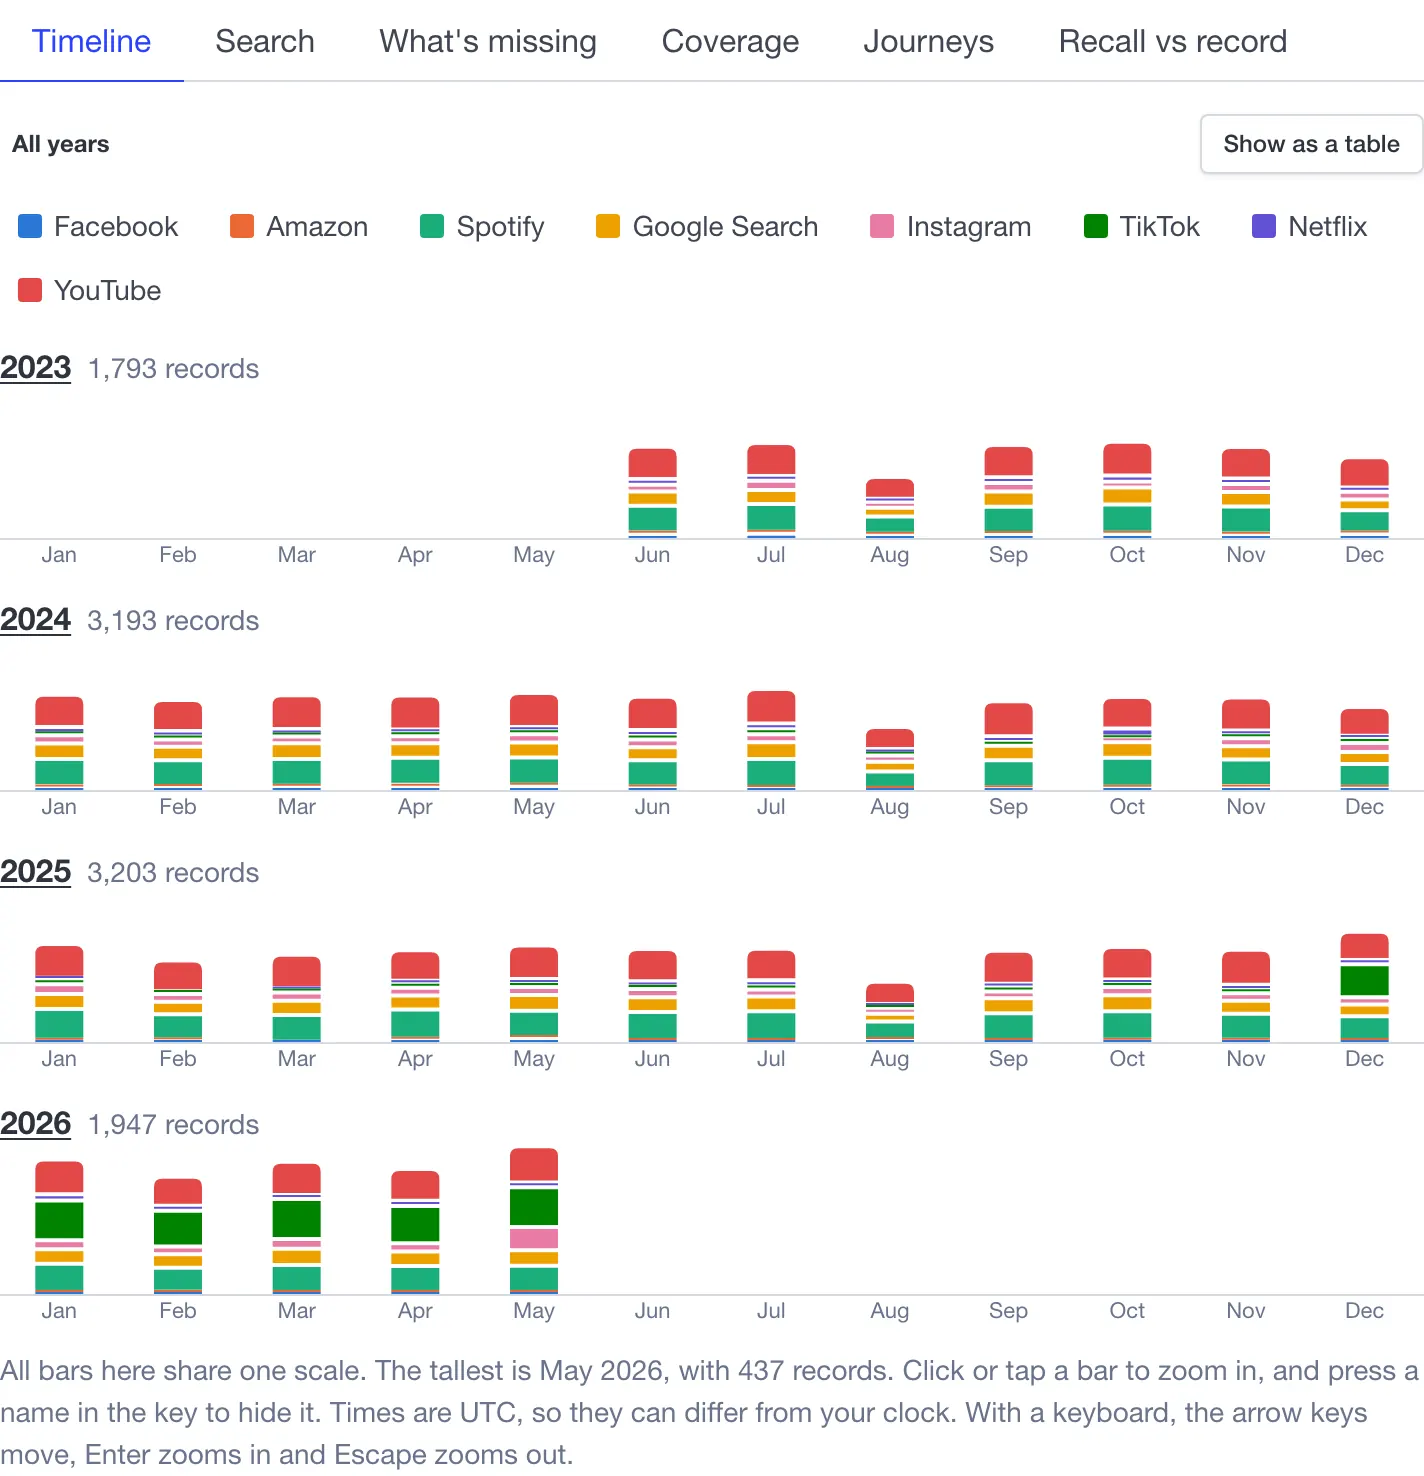The width and height of the screenshot is (1424, 1476).
Task: Click the February 2025 bar
Action: click(x=178, y=1003)
